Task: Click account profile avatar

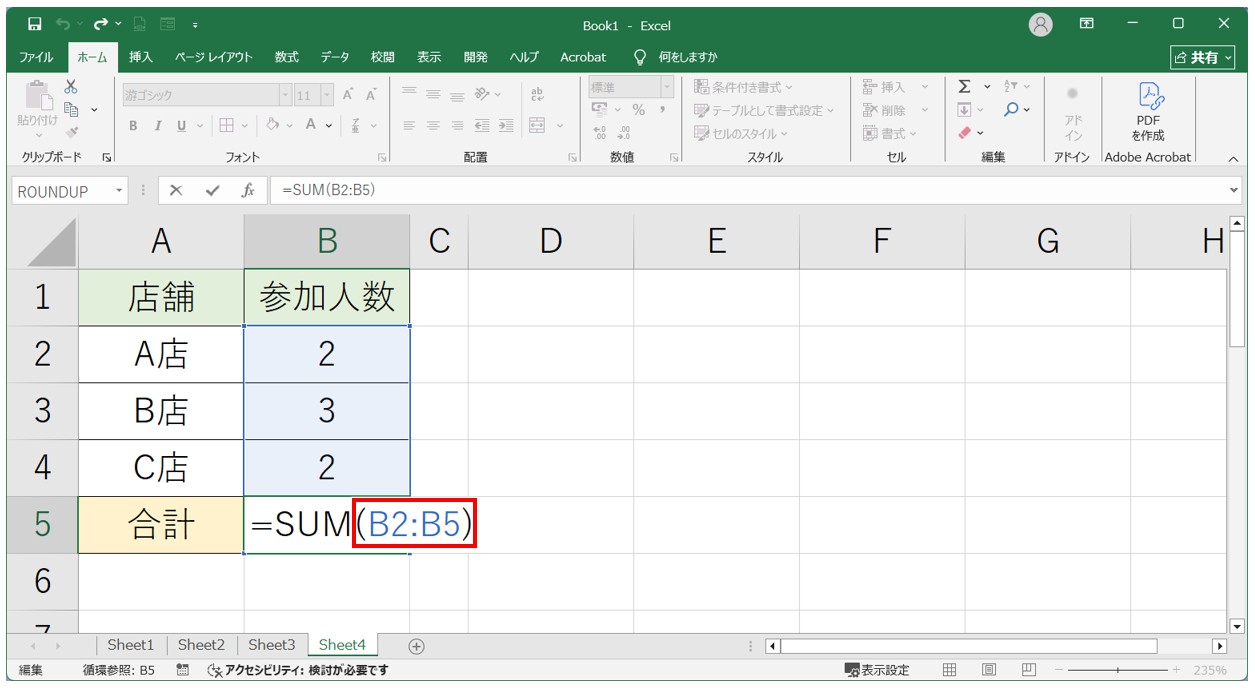Action: [x=1041, y=25]
